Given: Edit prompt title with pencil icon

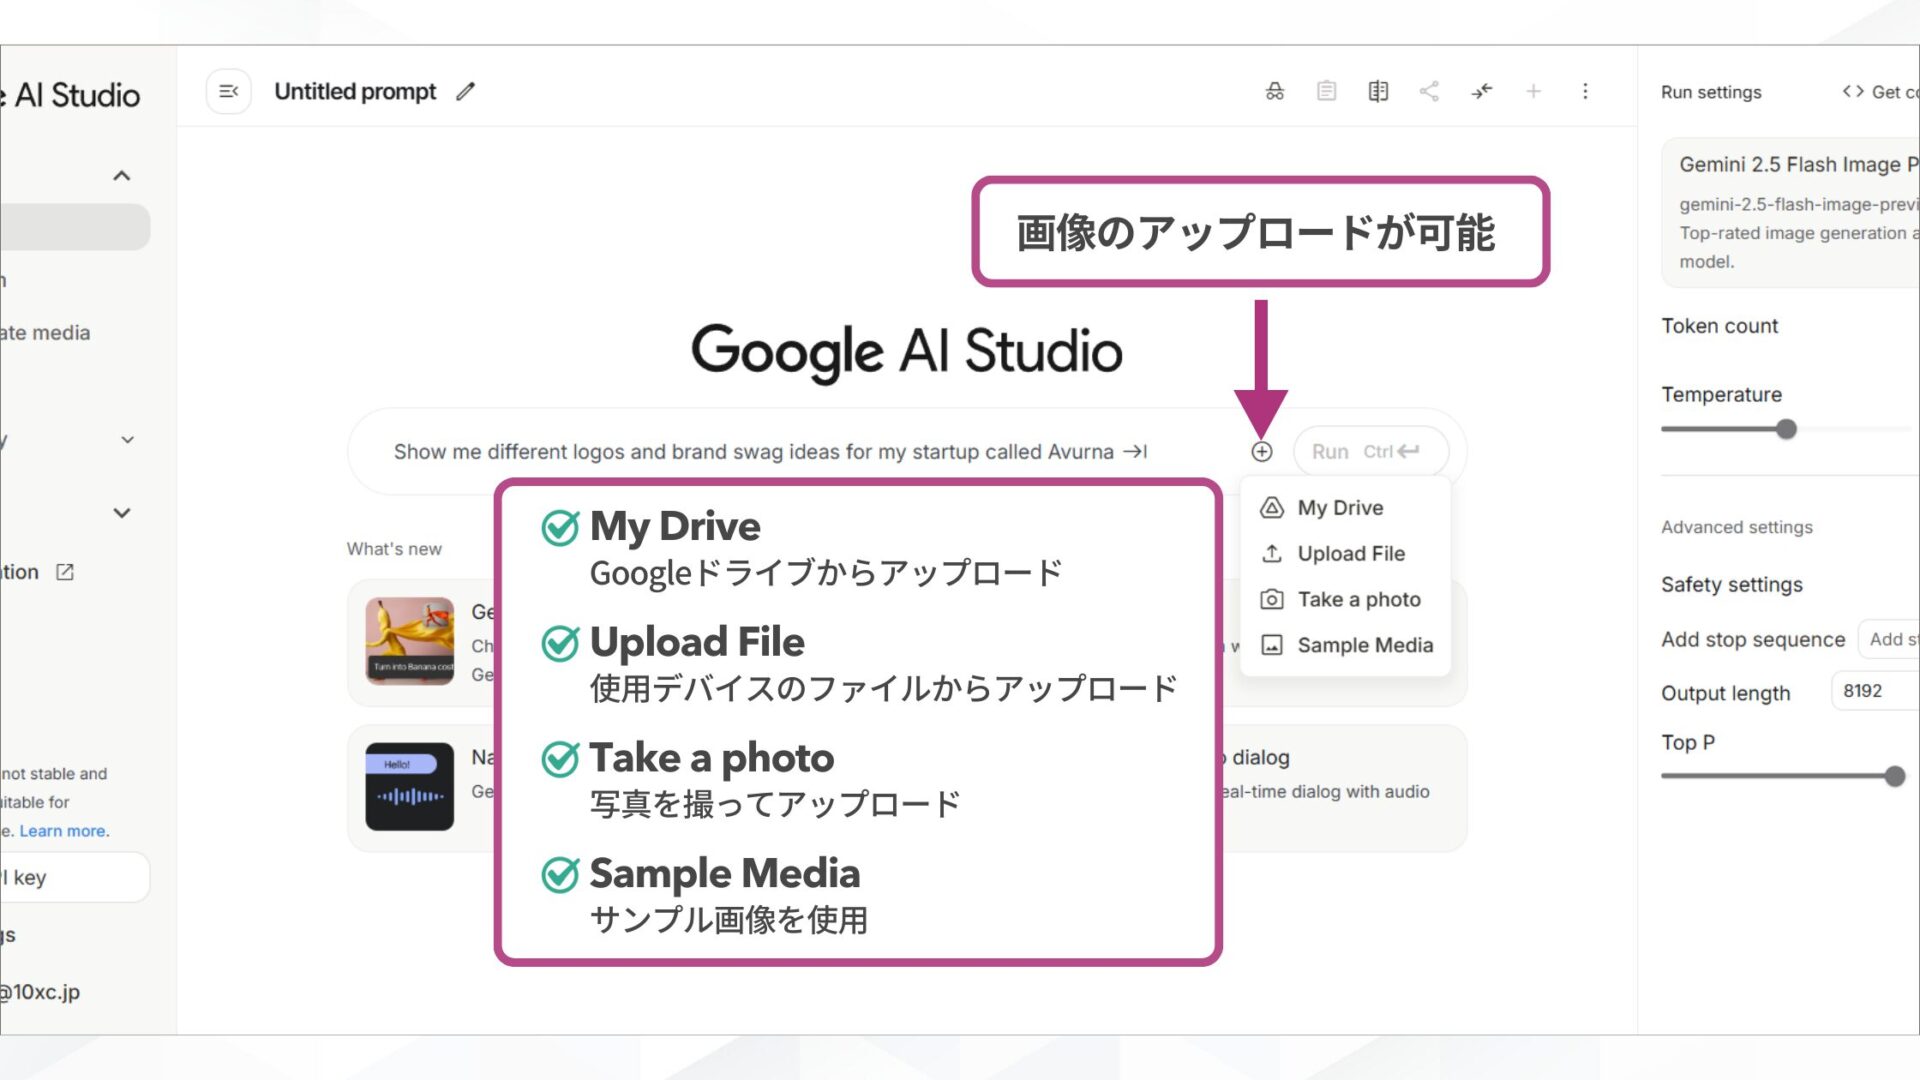Looking at the screenshot, I should (465, 92).
